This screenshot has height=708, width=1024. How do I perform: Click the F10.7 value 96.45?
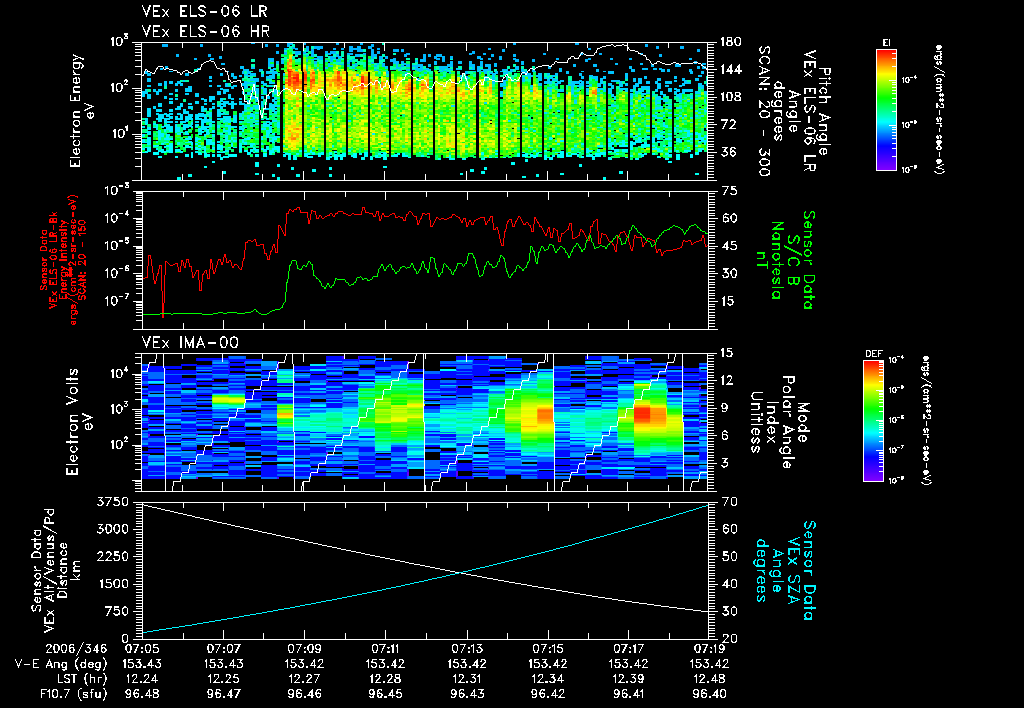pyautogui.click(x=385, y=694)
